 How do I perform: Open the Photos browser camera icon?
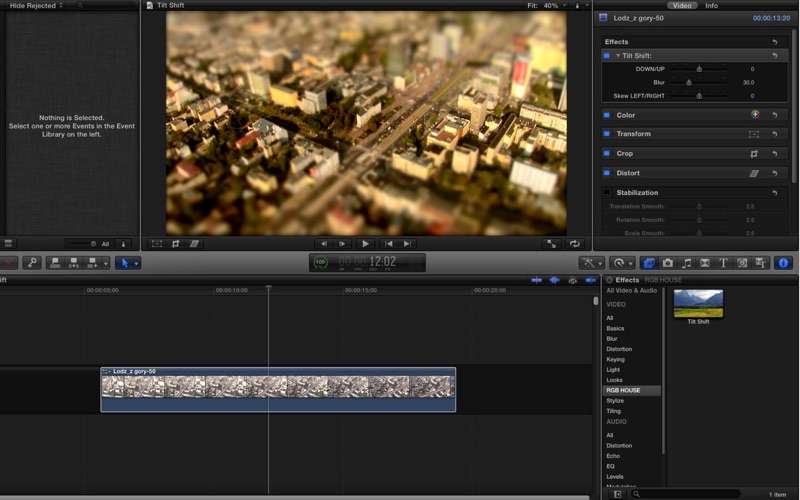pyautogui.click(x=668, y=263)
